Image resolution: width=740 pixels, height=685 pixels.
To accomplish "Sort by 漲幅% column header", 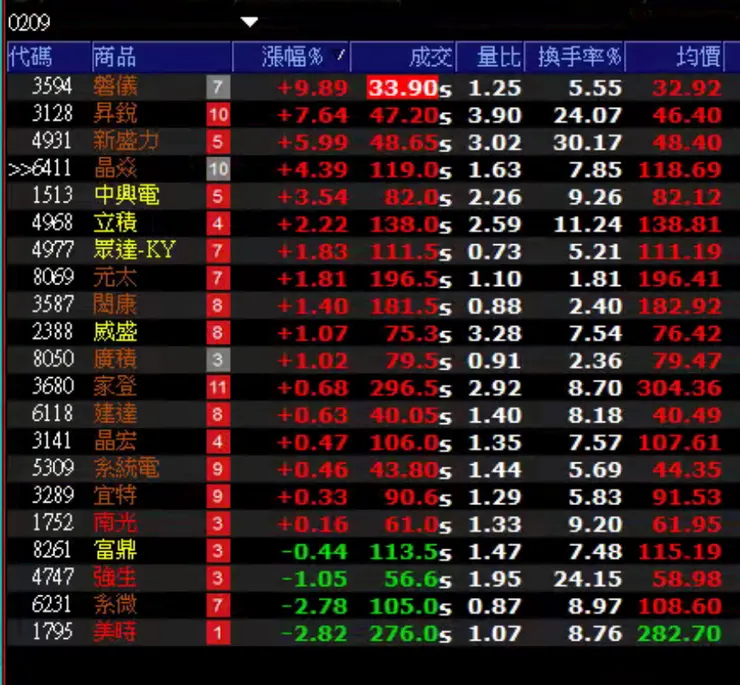I will 292,57.
